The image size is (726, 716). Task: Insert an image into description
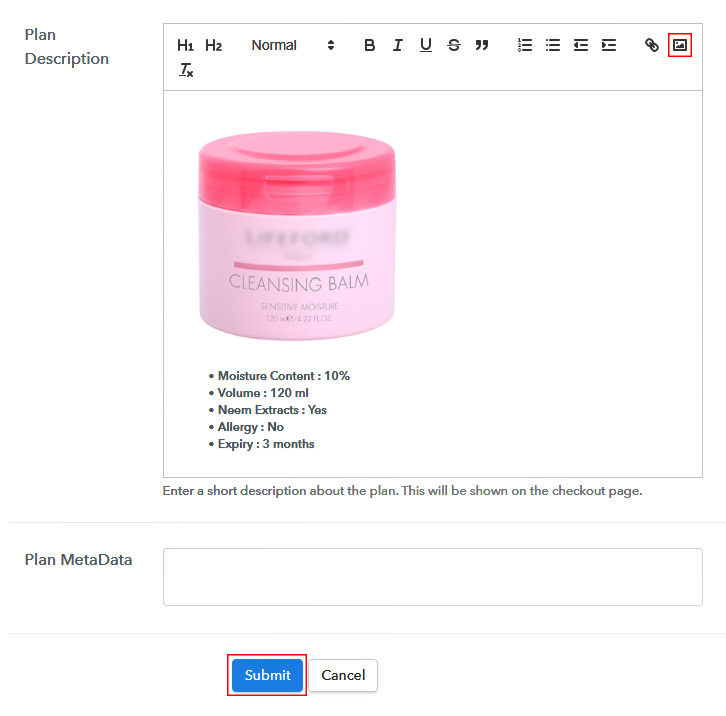tap(680, 45)
